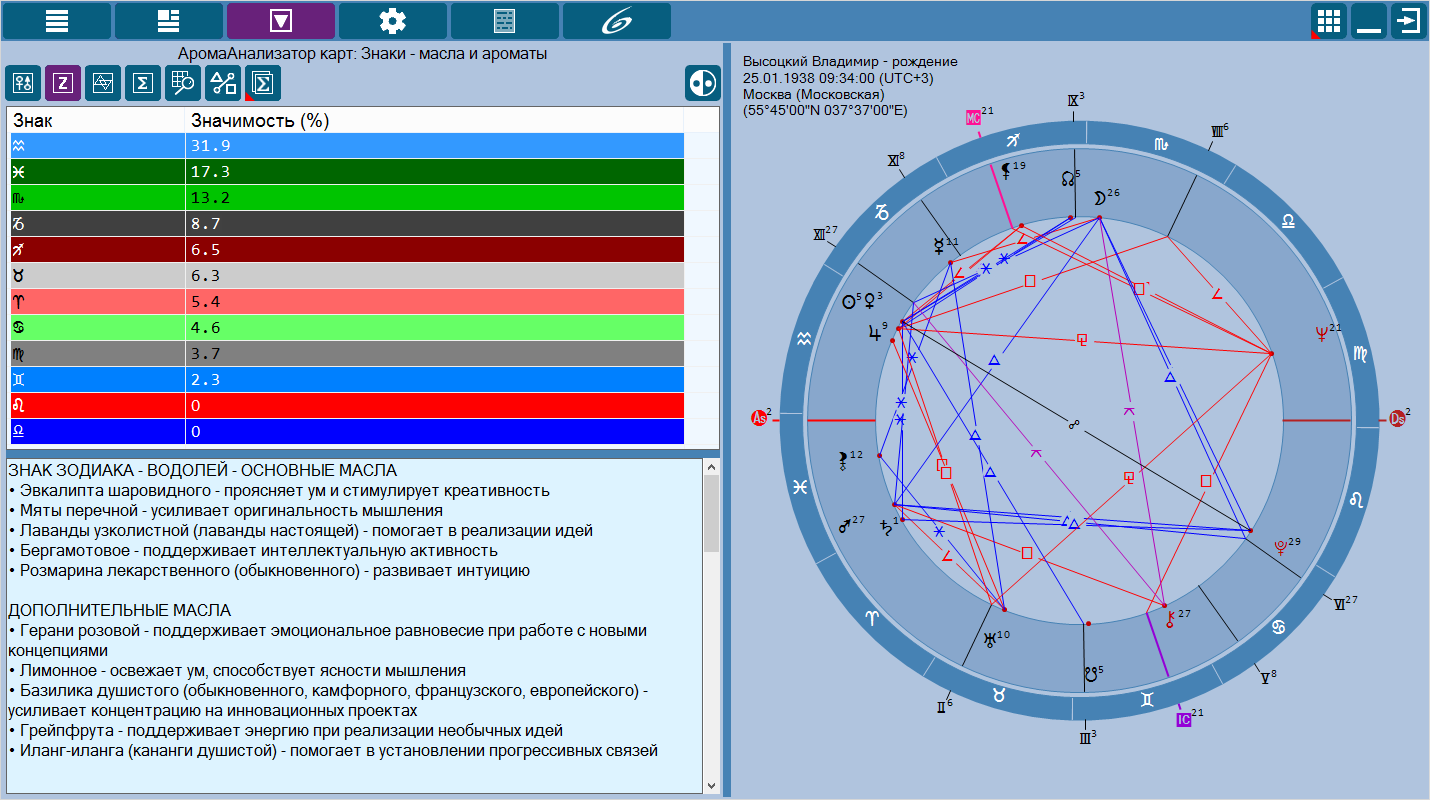This screenshot has height=800, width=1430.
Task: Select the shapes connection diagram icon
Action: pos(223,84)
